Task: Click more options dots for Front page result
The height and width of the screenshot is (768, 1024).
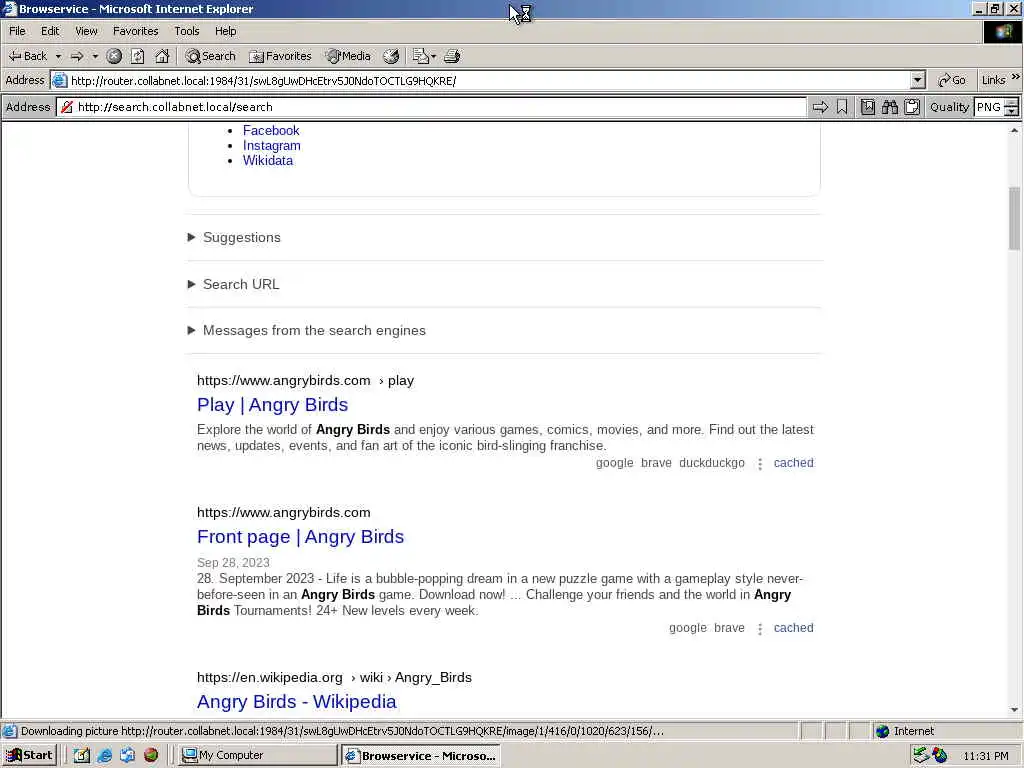Action: point(760,629)
